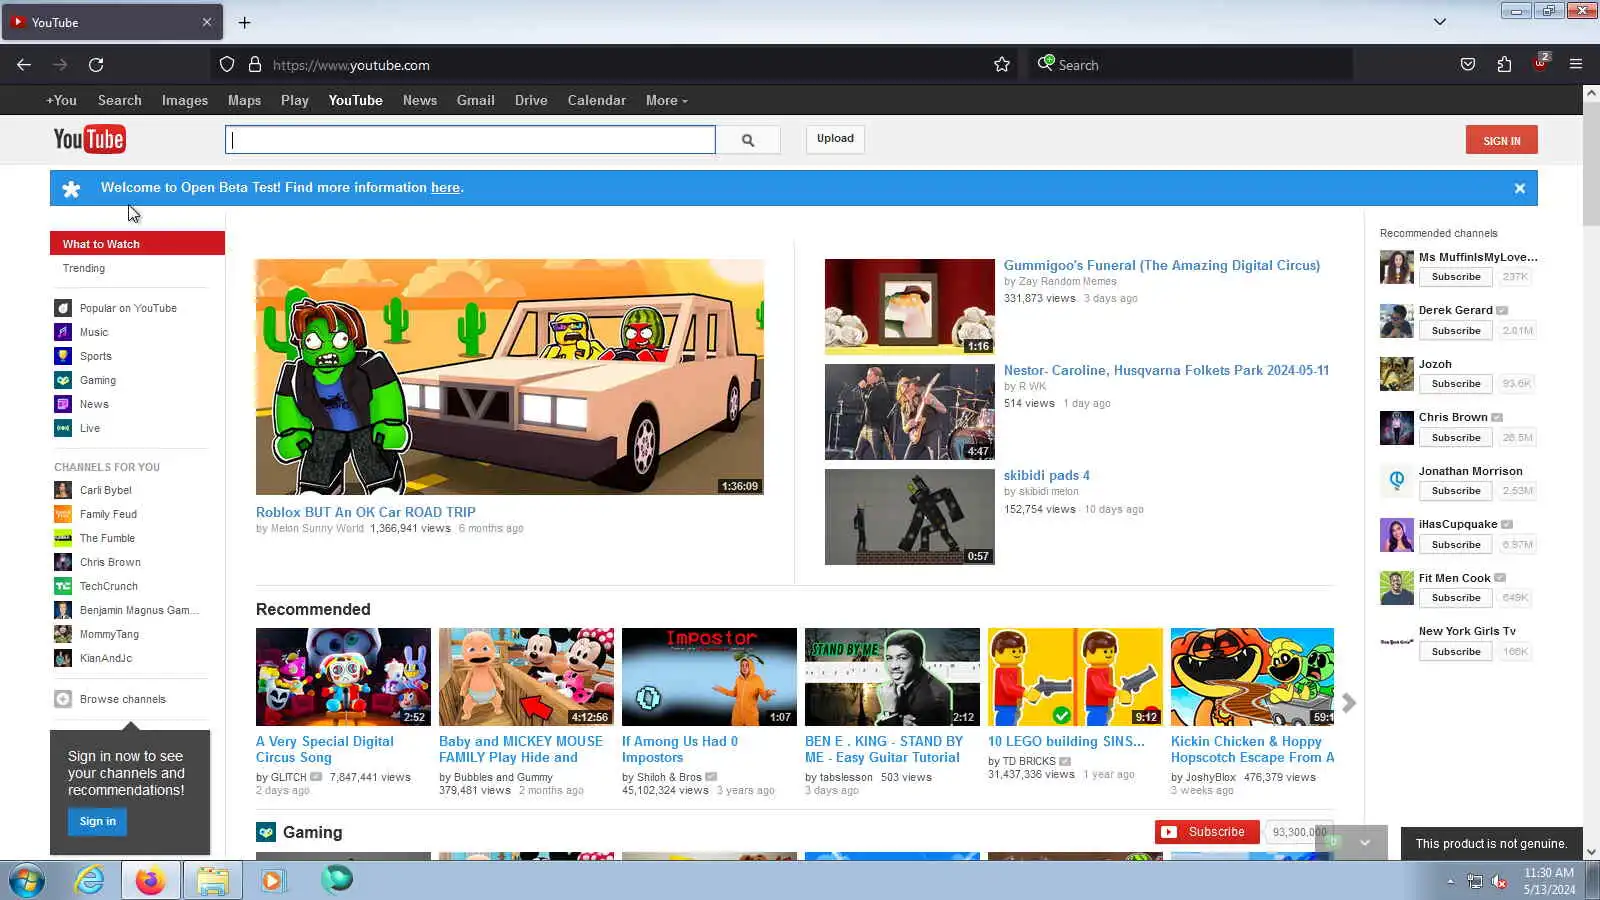Subscribe to iHasCupquake channel
Viewport: 1600px width, 900px height.
[x=1456, y=545]
